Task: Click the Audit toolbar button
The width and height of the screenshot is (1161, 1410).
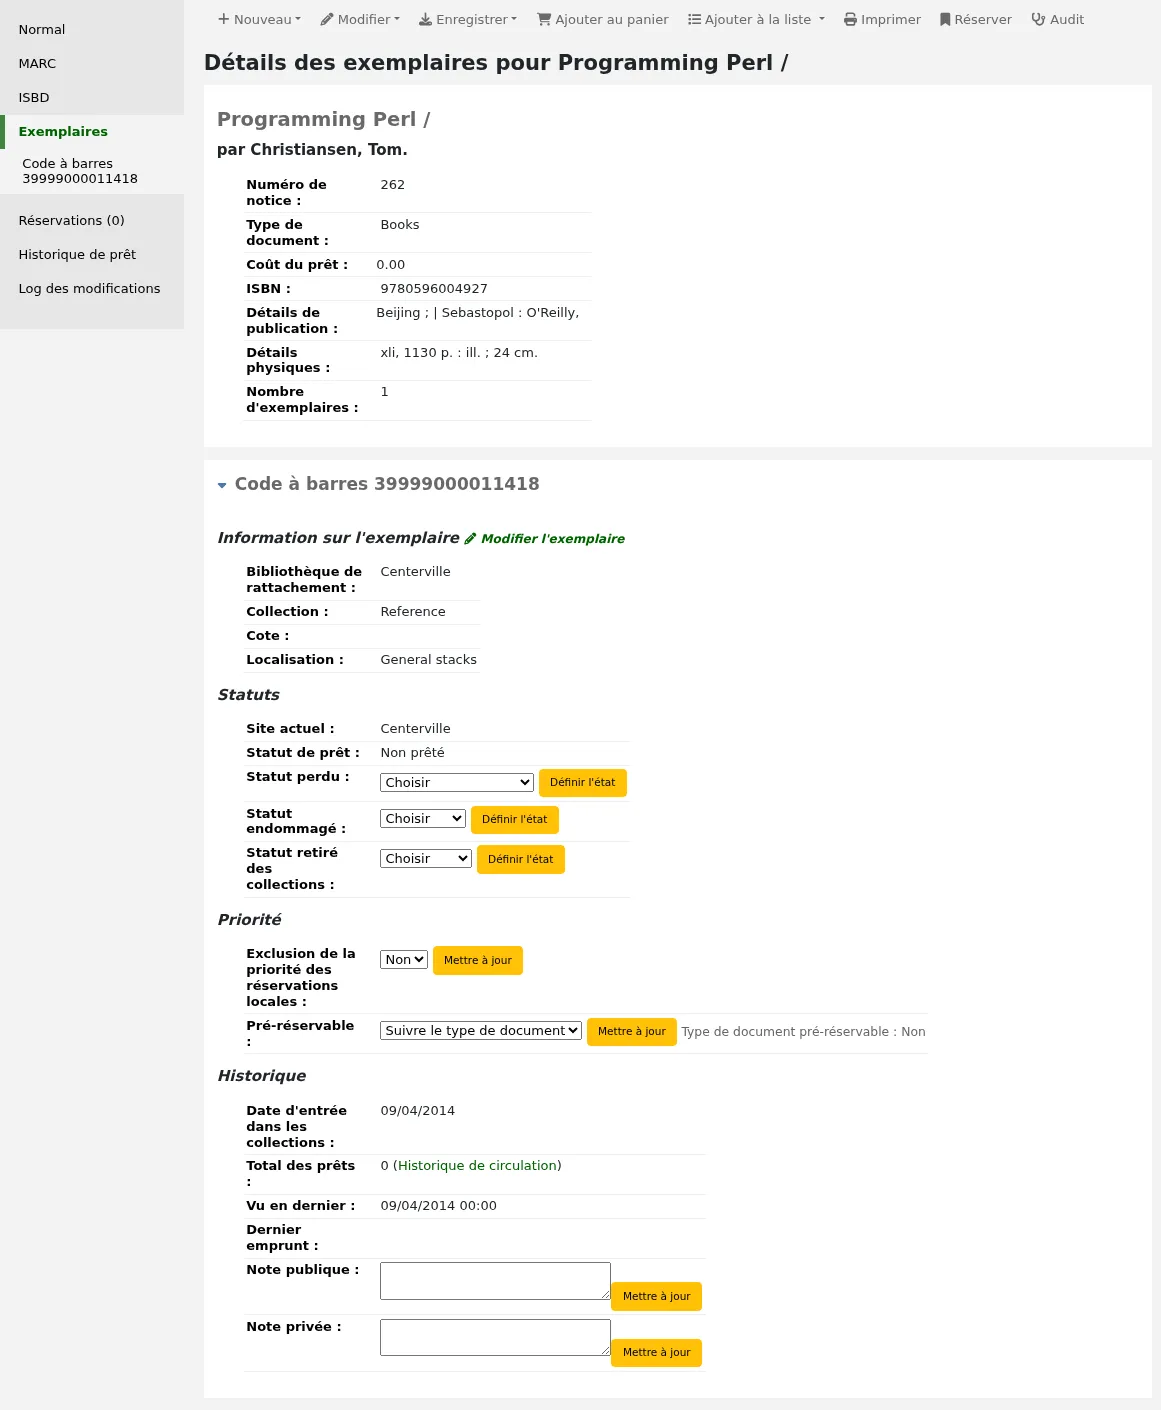Action: [1058, 19]
